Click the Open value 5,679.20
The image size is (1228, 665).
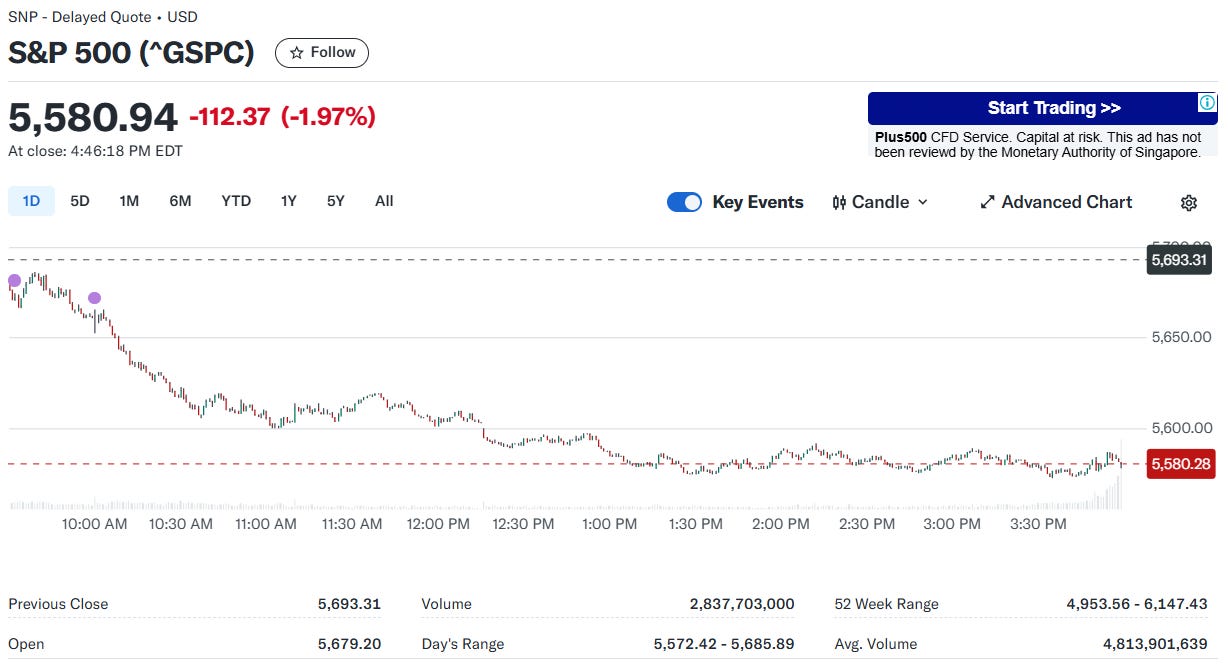(349, 644)
